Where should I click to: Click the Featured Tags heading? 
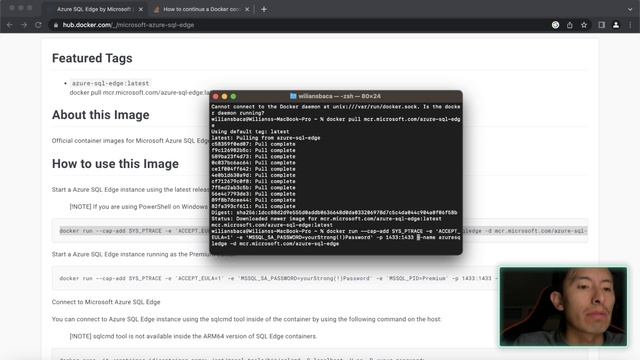[92, 58]
